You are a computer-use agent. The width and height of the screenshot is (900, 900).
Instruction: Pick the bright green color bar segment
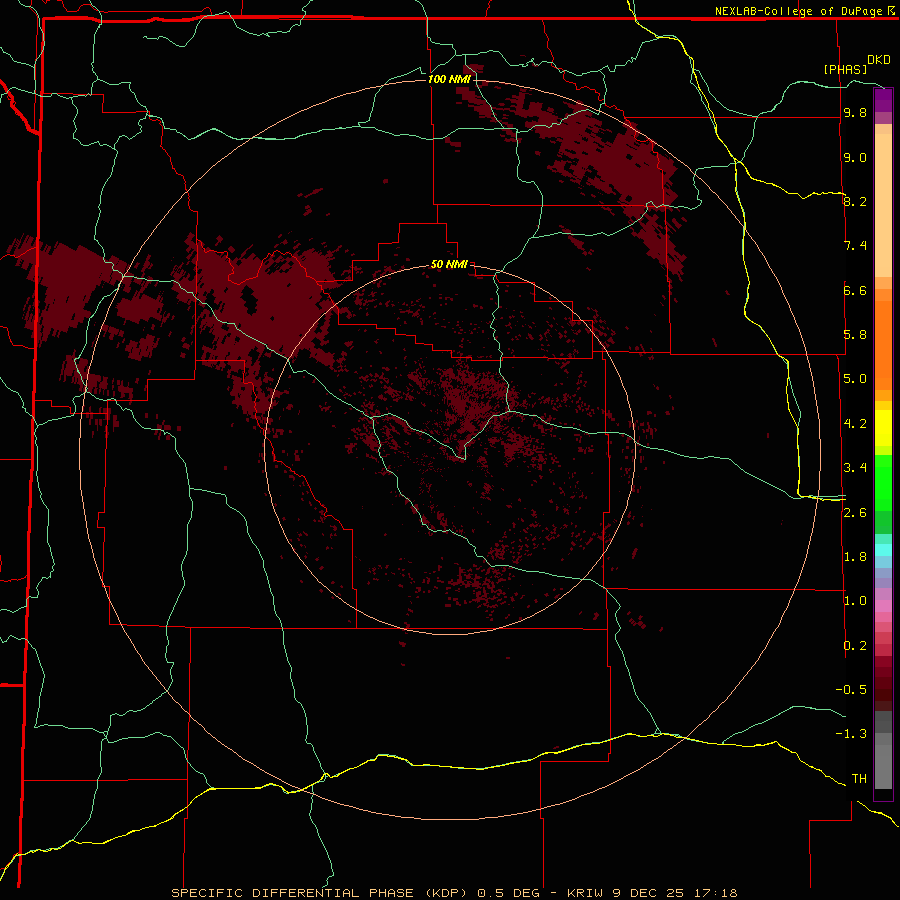point(883,483)
